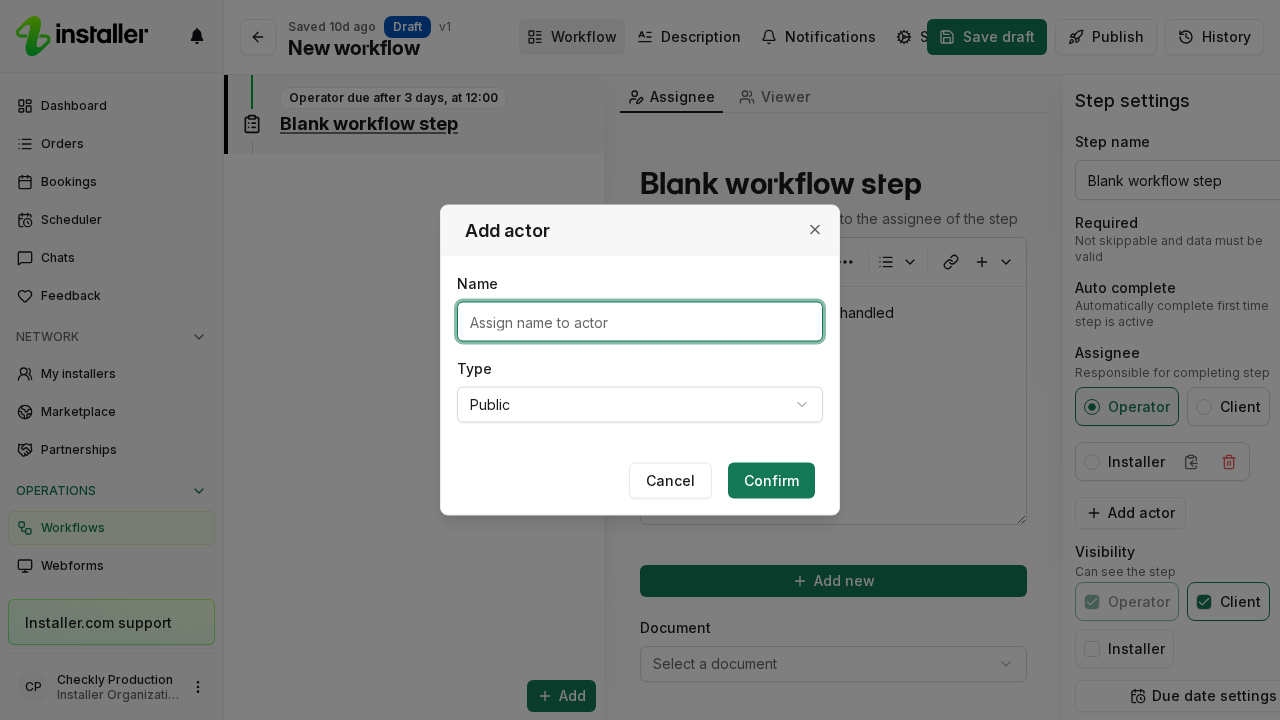Confirm adding the actor
Screen dimensions: 1280x720
[771, 481]
